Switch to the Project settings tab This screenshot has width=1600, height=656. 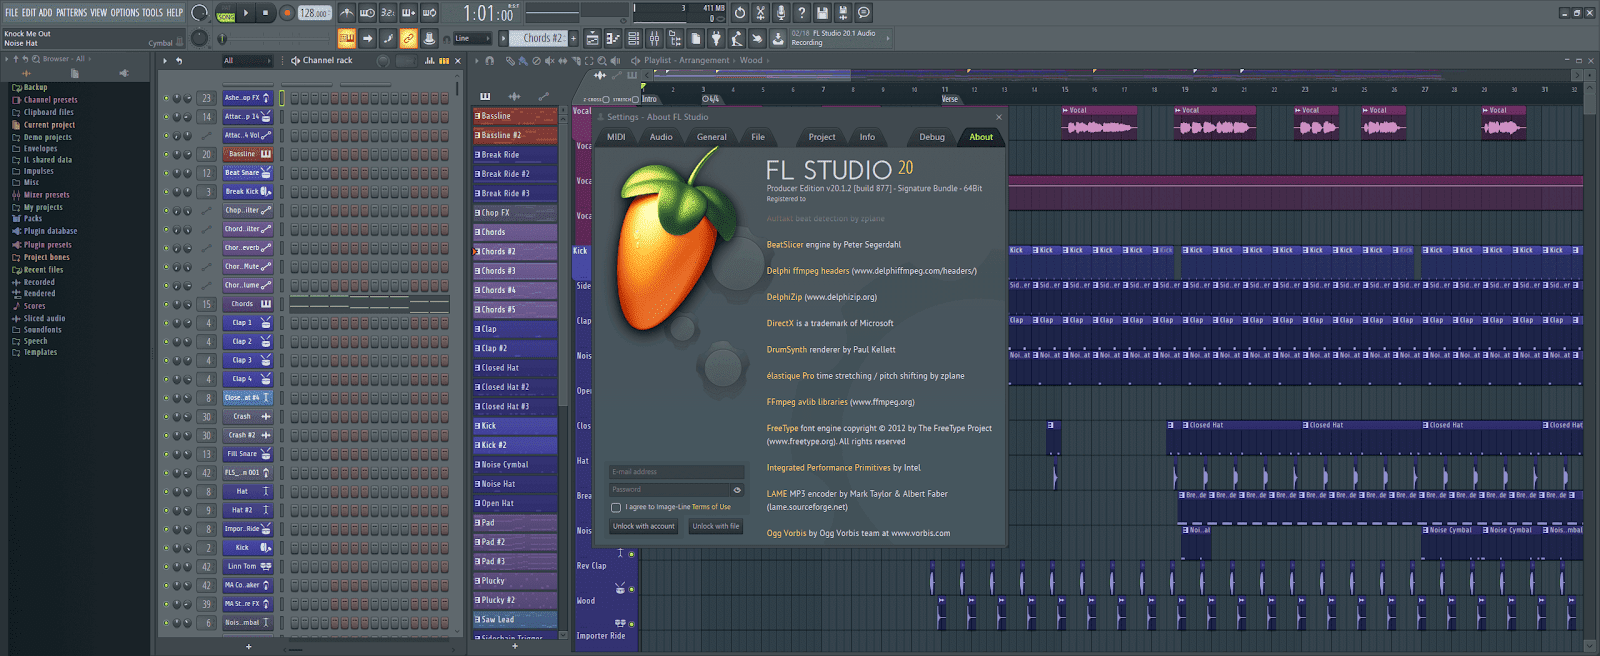click(x=822, y=137)
